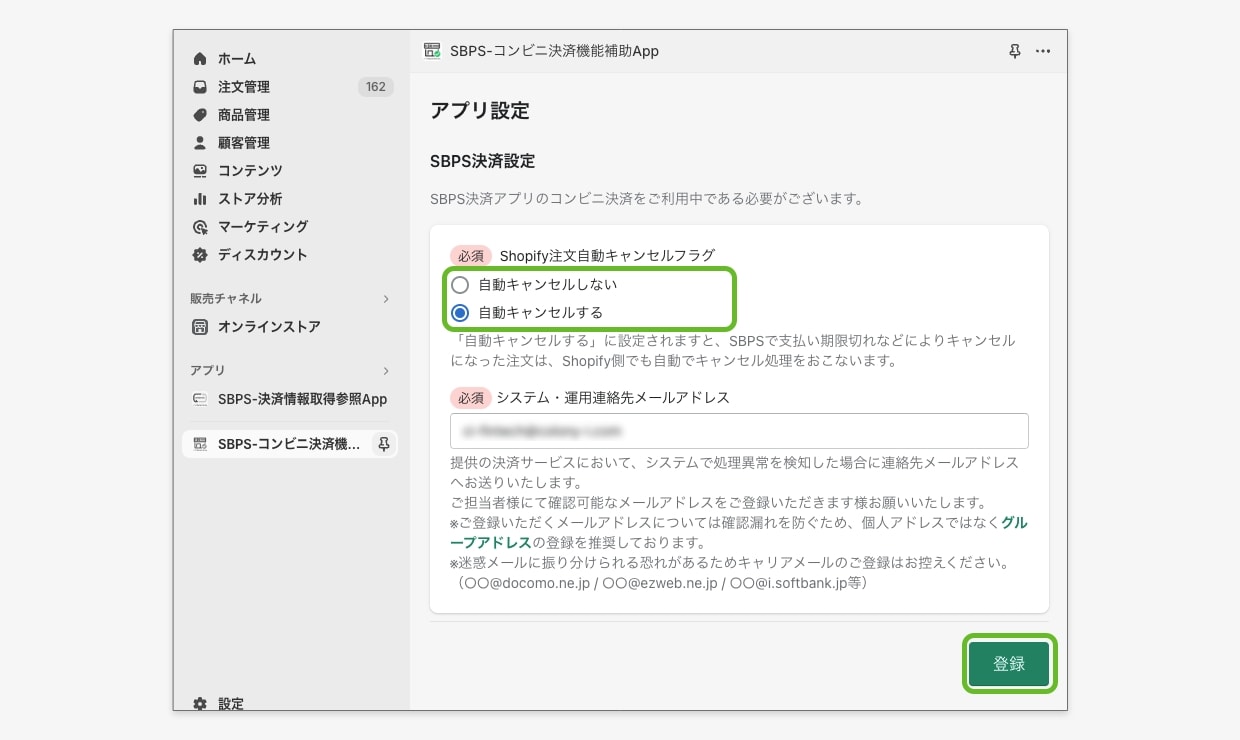The image size is (1240, 740).
Task: Click the マーケティング target icon
Action: pyautogui.click(x=200, y=227)
